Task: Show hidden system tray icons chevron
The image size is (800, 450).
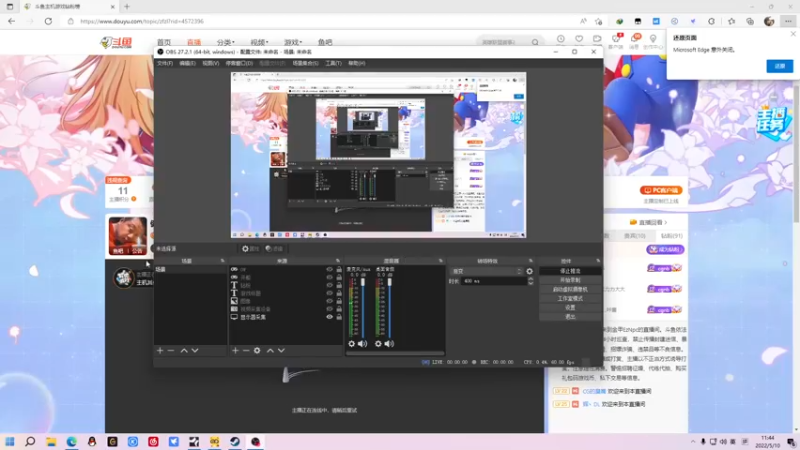Action: [x=692, y=442]
